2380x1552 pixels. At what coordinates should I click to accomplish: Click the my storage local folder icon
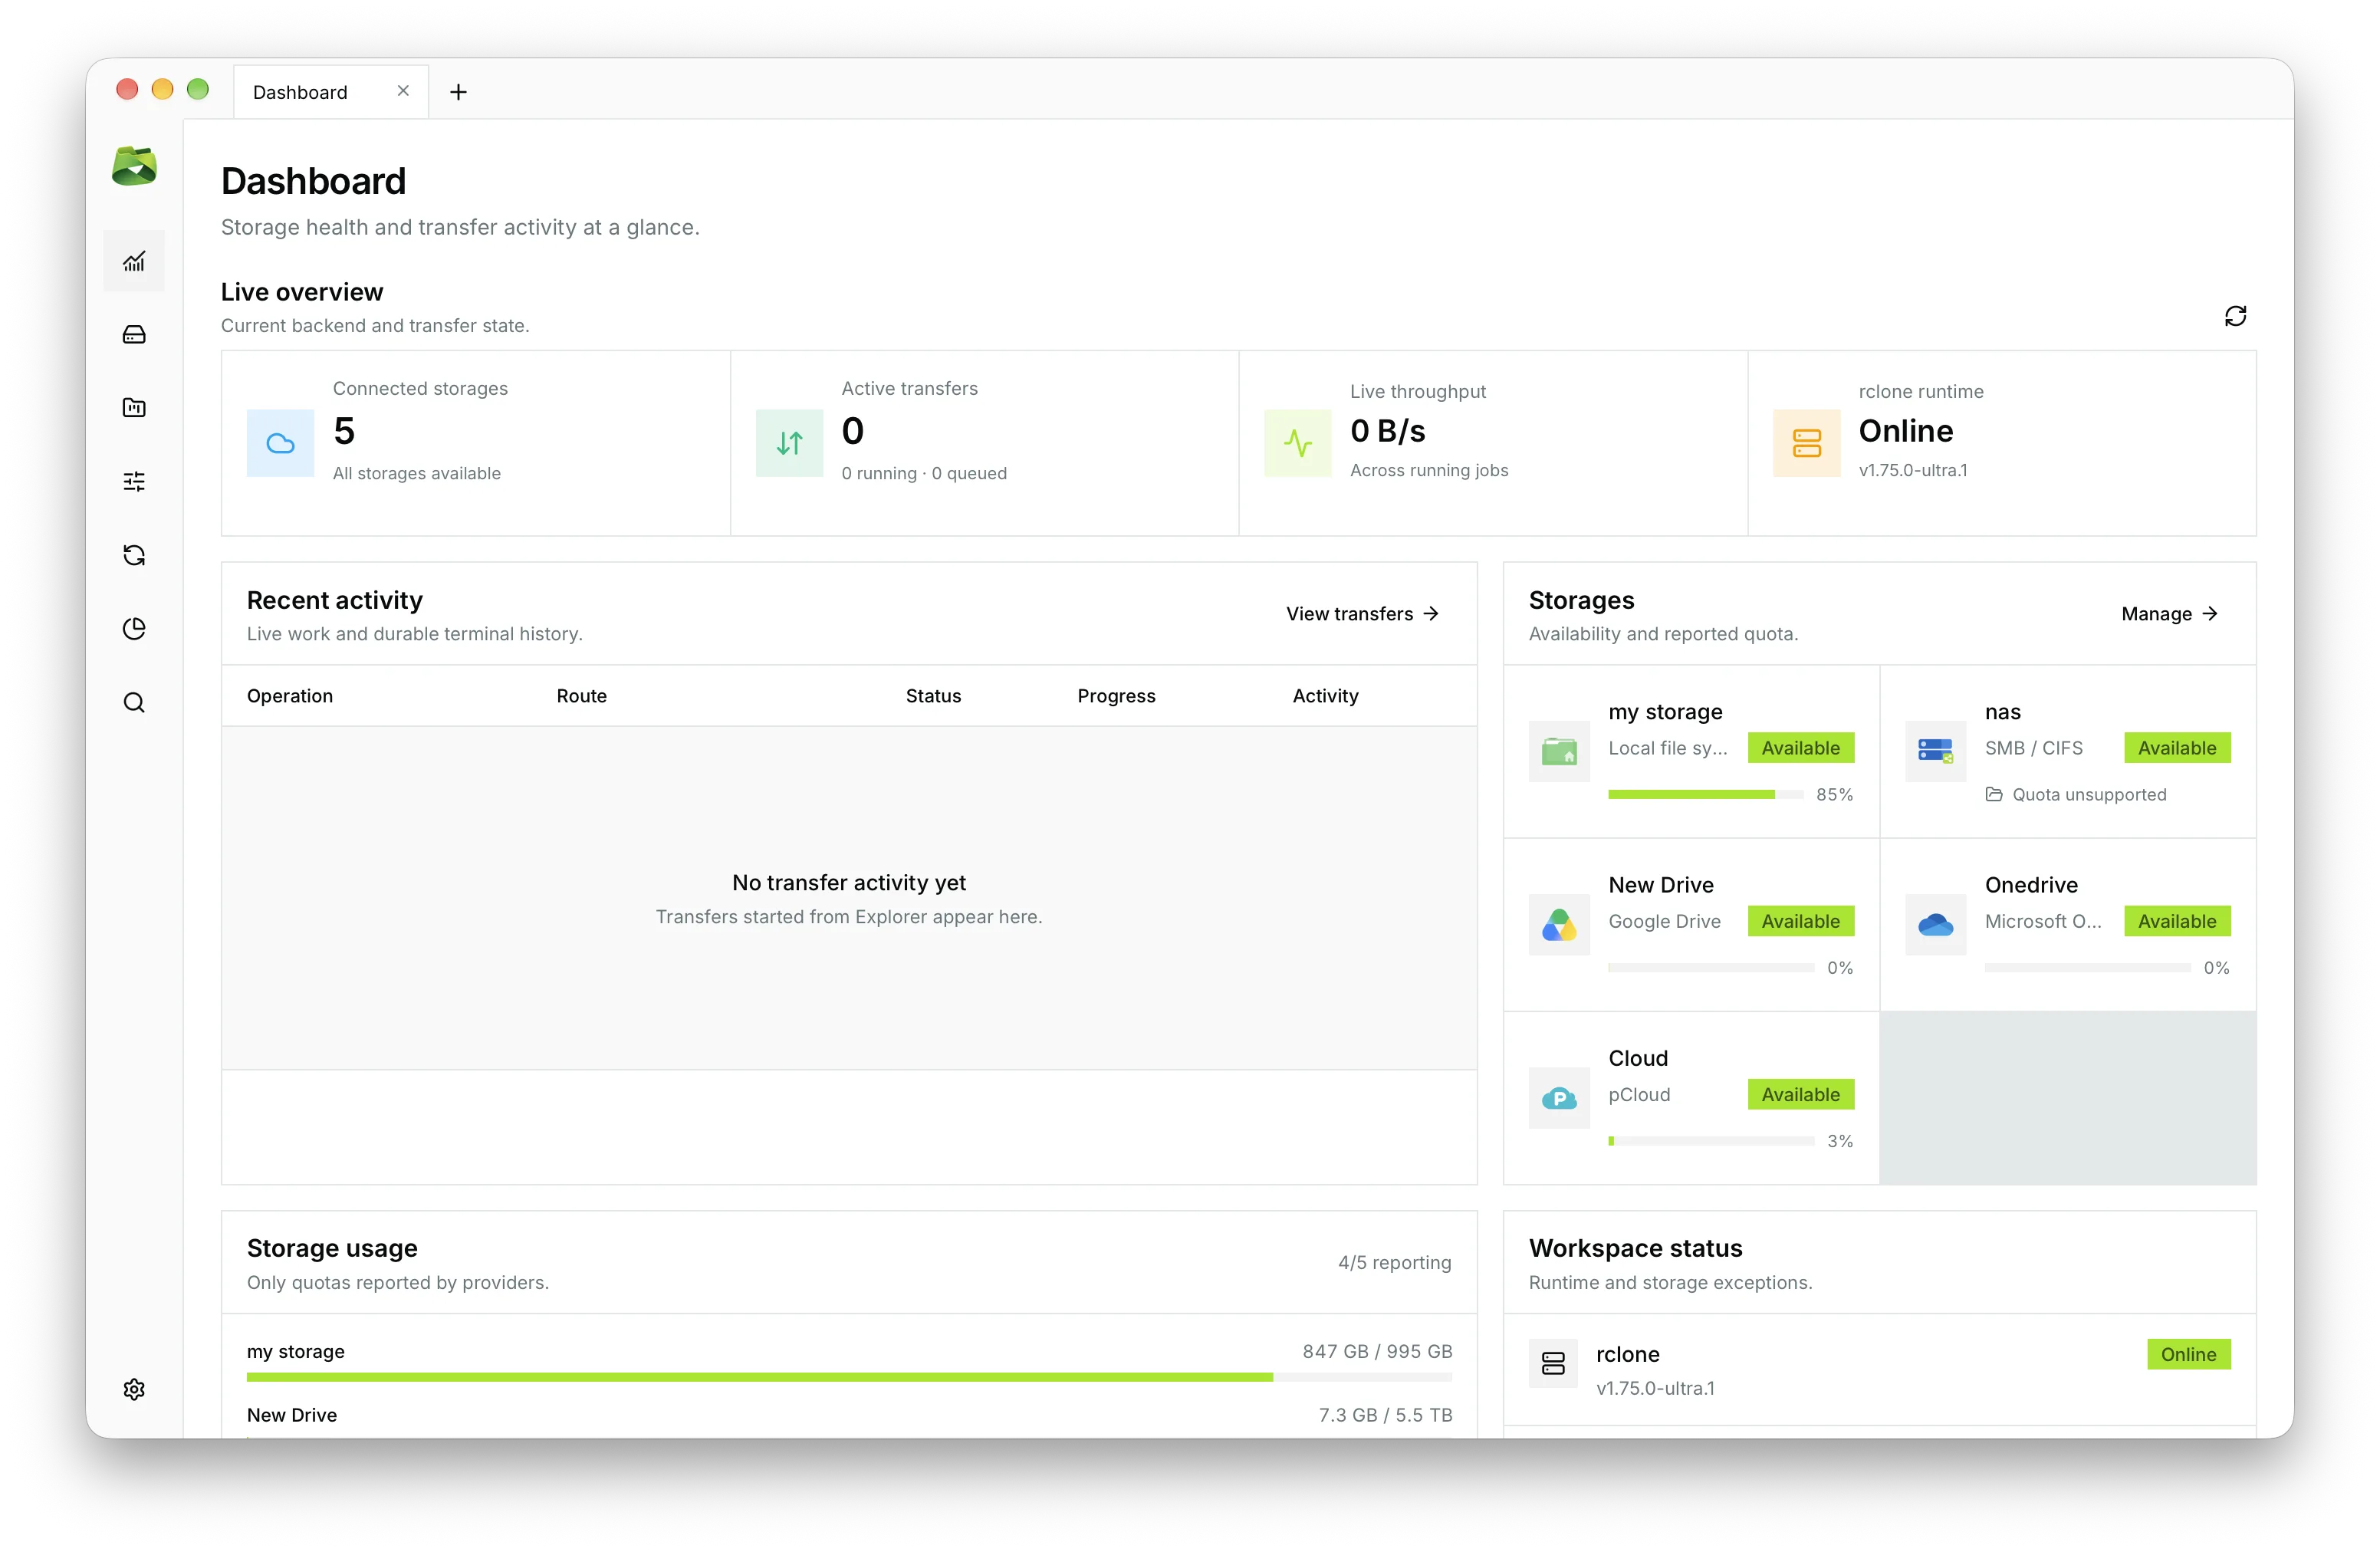point(1559,751)
